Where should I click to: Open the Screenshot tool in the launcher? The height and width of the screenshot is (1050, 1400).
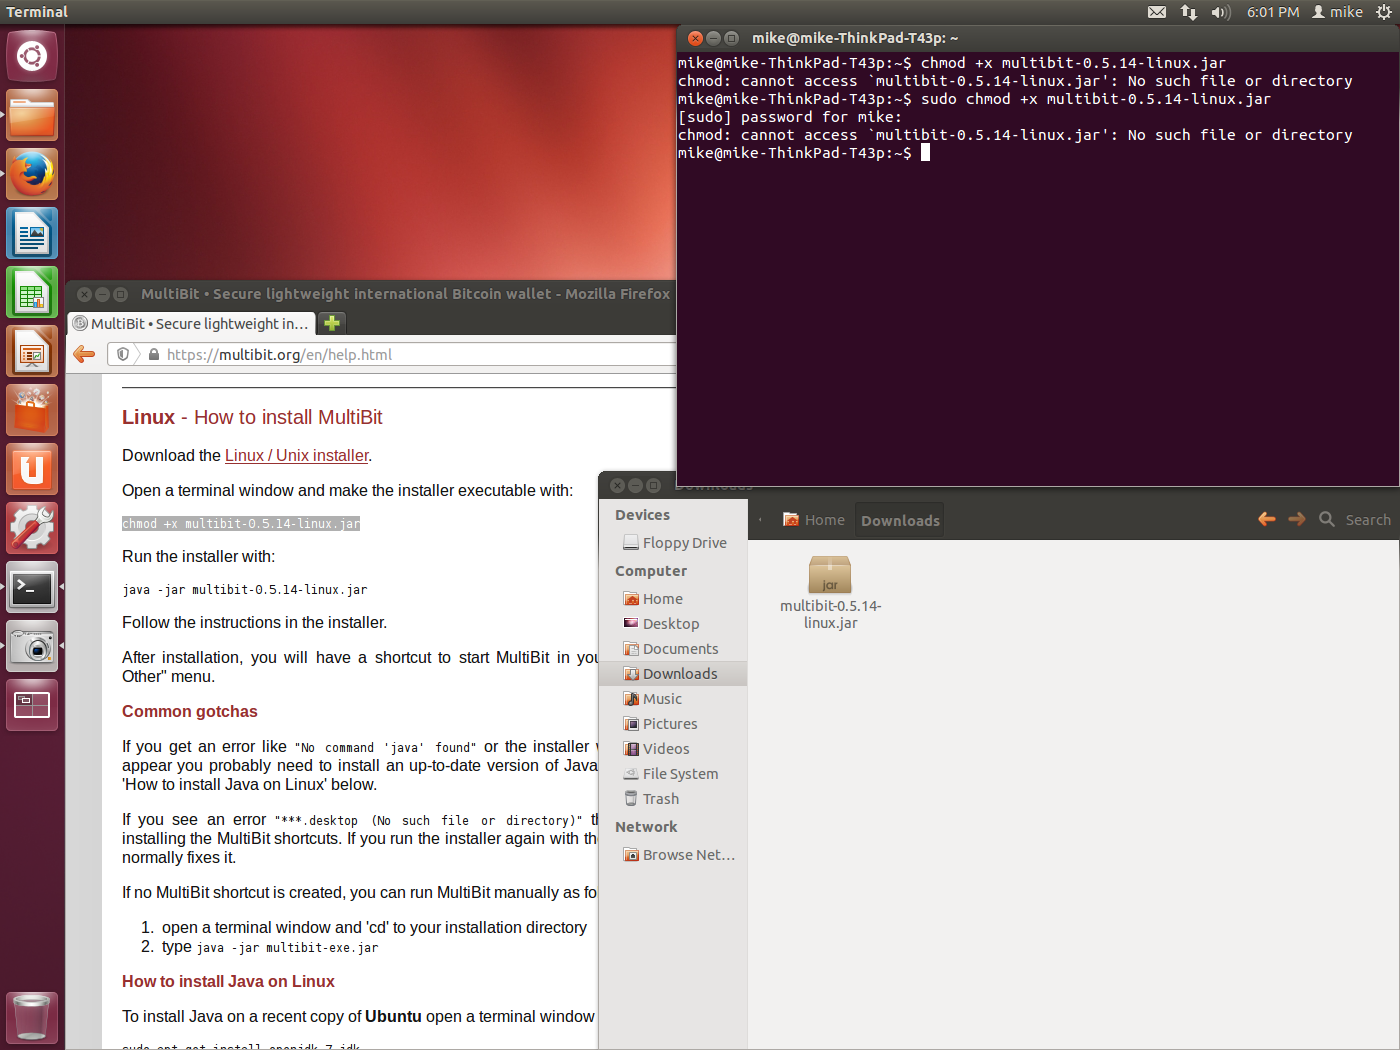[32, 646]
